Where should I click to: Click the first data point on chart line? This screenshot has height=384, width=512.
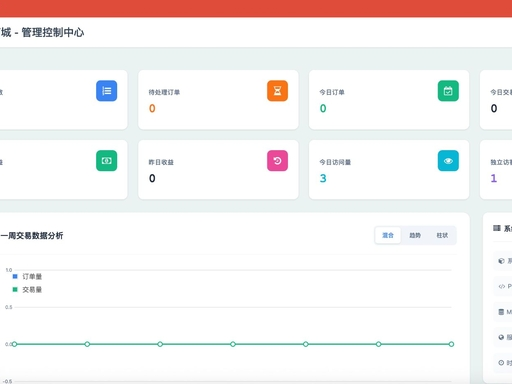click(x=14, y=344)
